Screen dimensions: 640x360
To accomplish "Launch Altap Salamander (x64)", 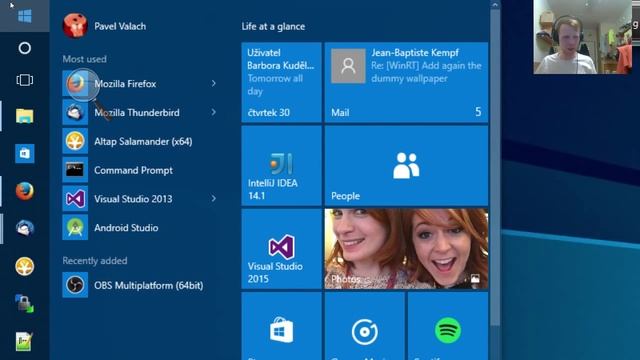I will [140, 141].
